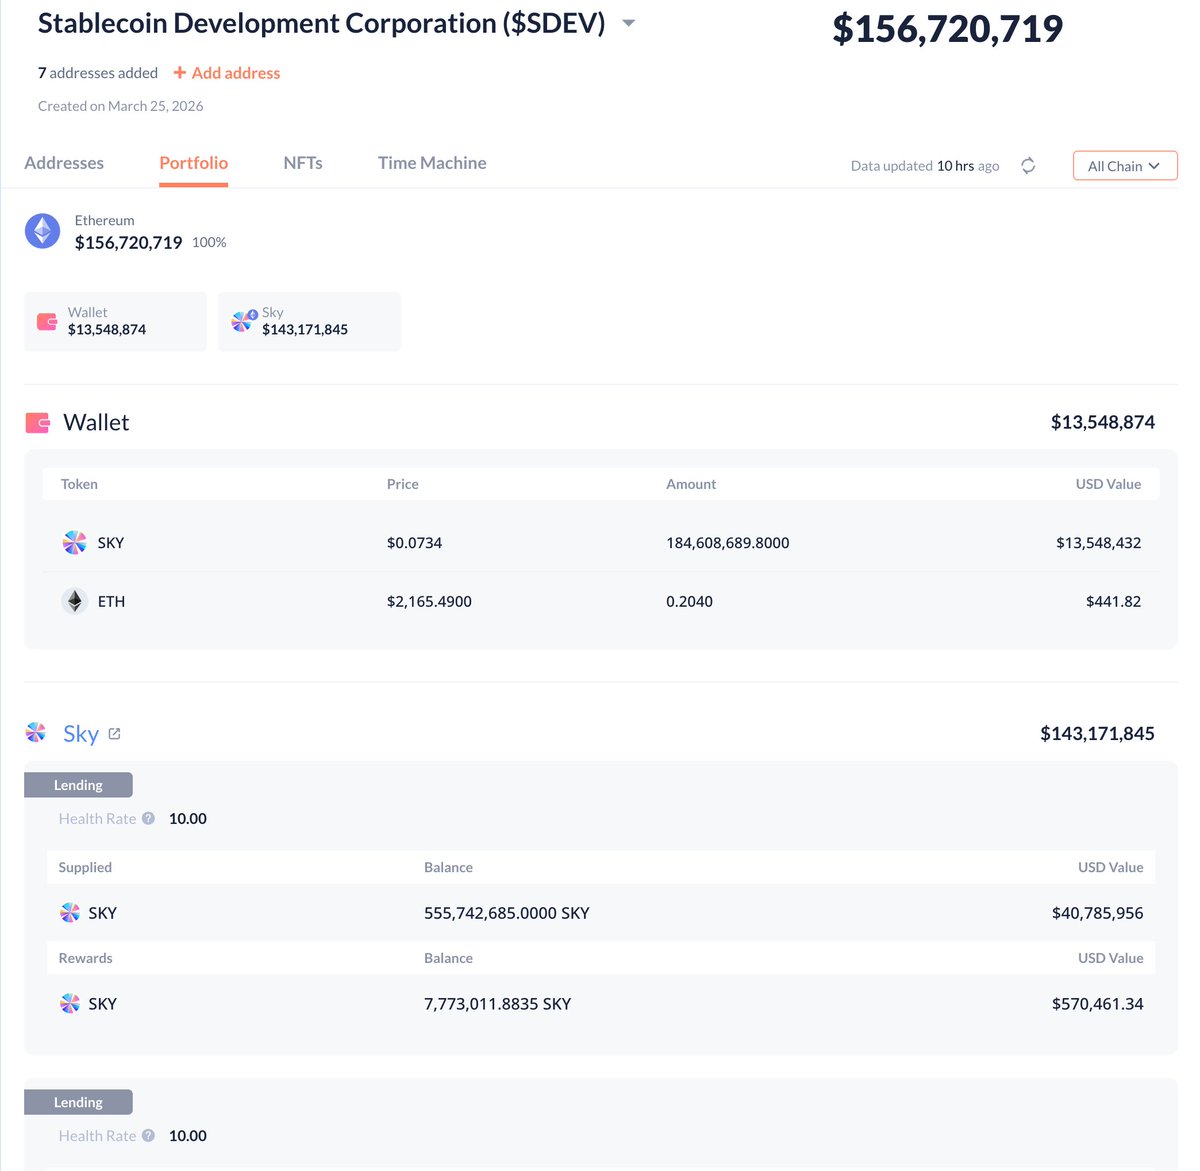Image resolution: width=1200 pixels, height=1171 pixels.
Task: Click the ETH row in Wallet table
Action: click(x=600, y=601)
